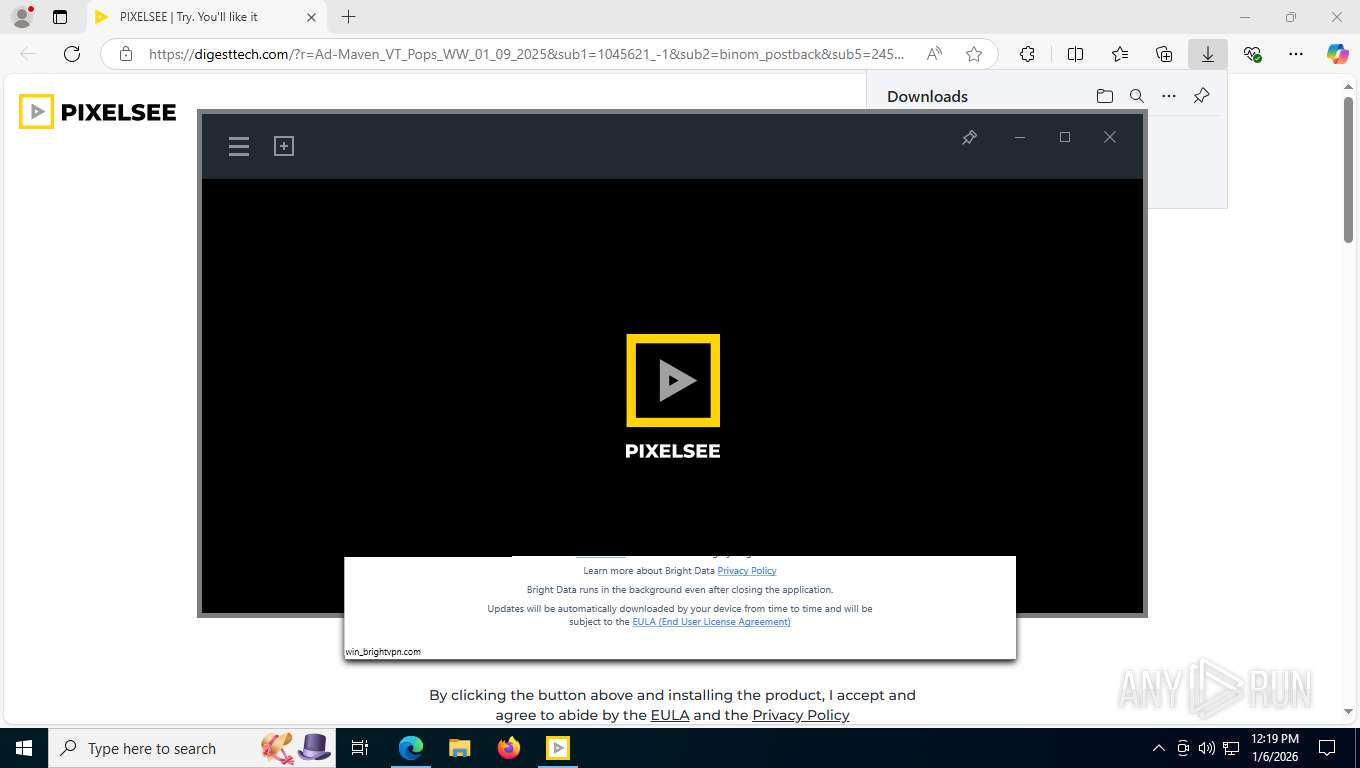Open the tab actions menu icon
The width and height of the screenshot is (1360, 768).
tap(60, 17)
